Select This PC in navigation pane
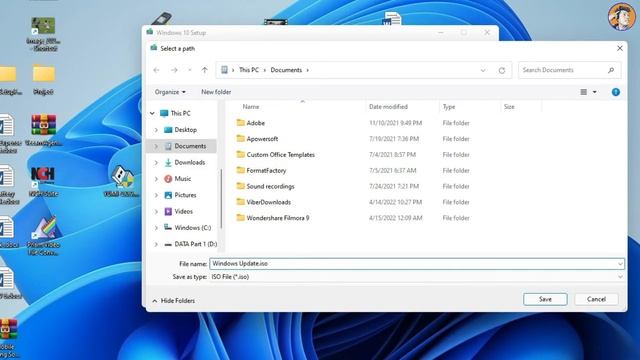 point(180,113)
